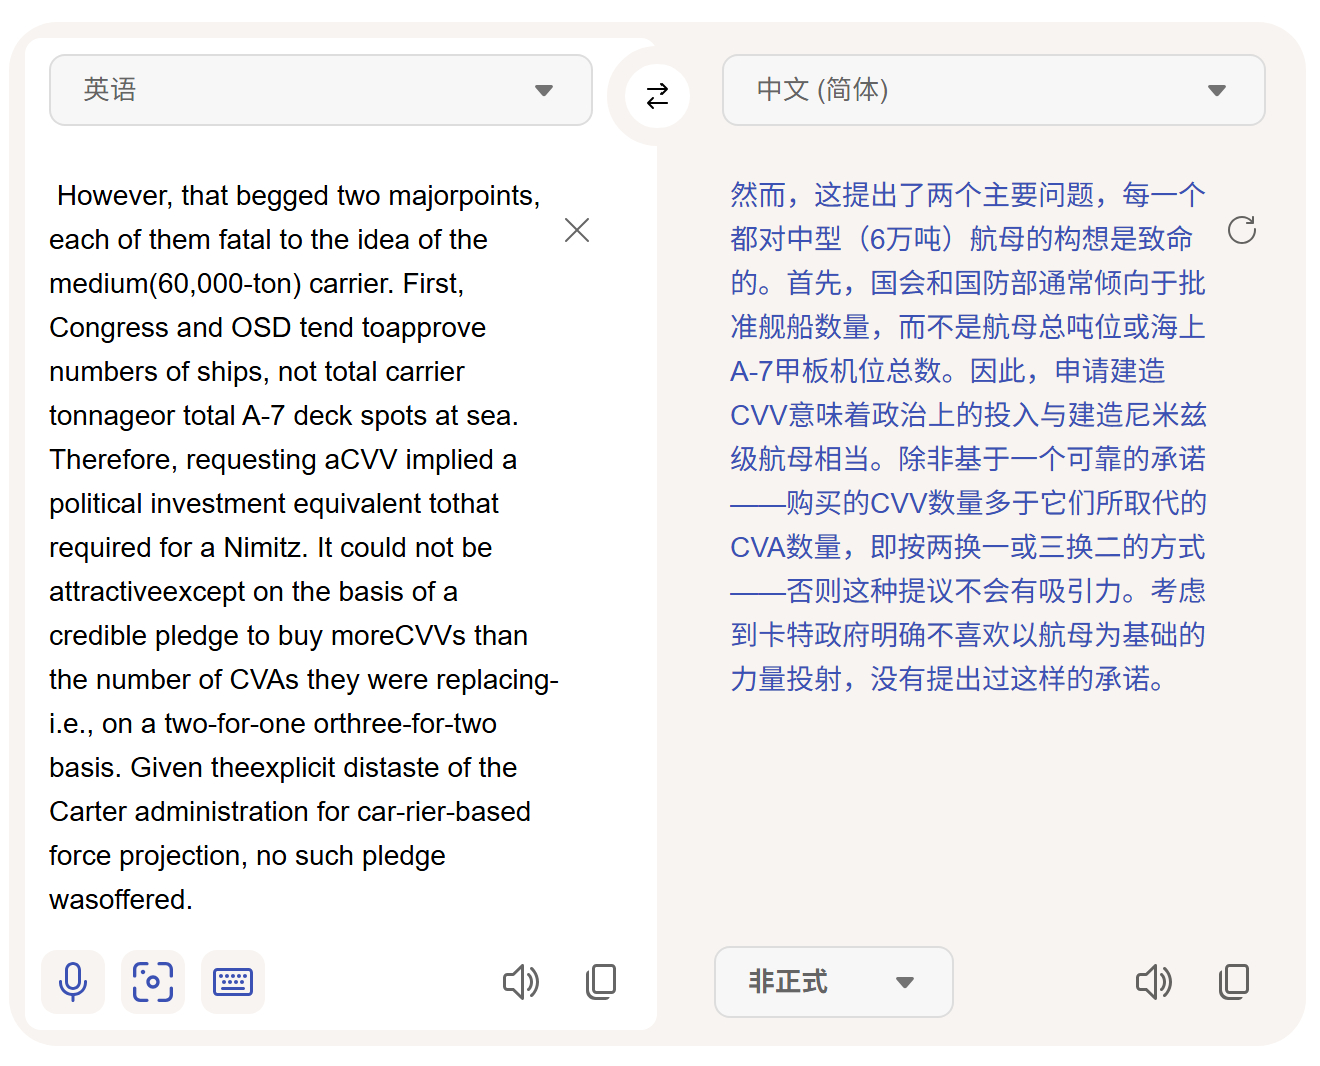Clear the source text with the X icon
The image size is (1320, 1066).
[x=577, y=230]
